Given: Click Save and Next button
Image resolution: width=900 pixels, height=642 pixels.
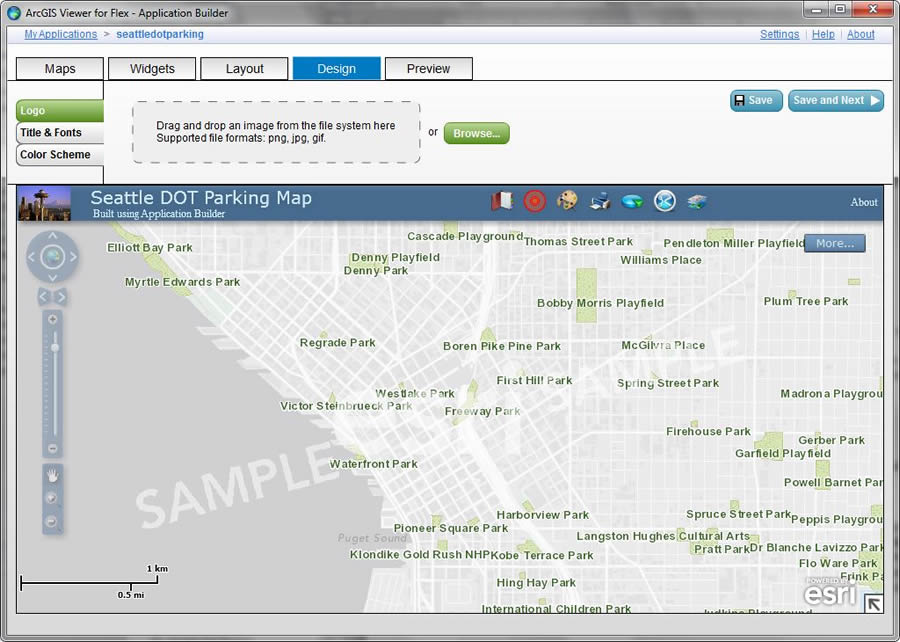Looking at the screenshot, I should [x=836, y=100].
